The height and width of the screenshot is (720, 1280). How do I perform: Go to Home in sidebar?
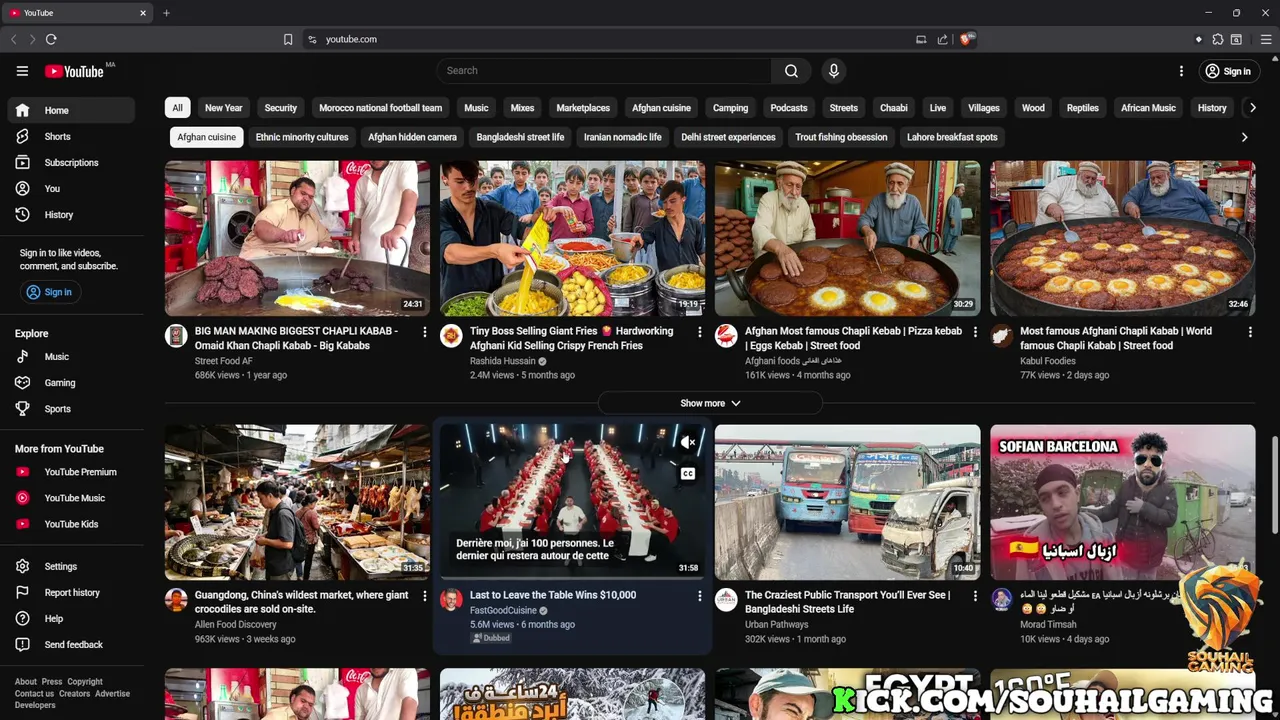point(71,110)
